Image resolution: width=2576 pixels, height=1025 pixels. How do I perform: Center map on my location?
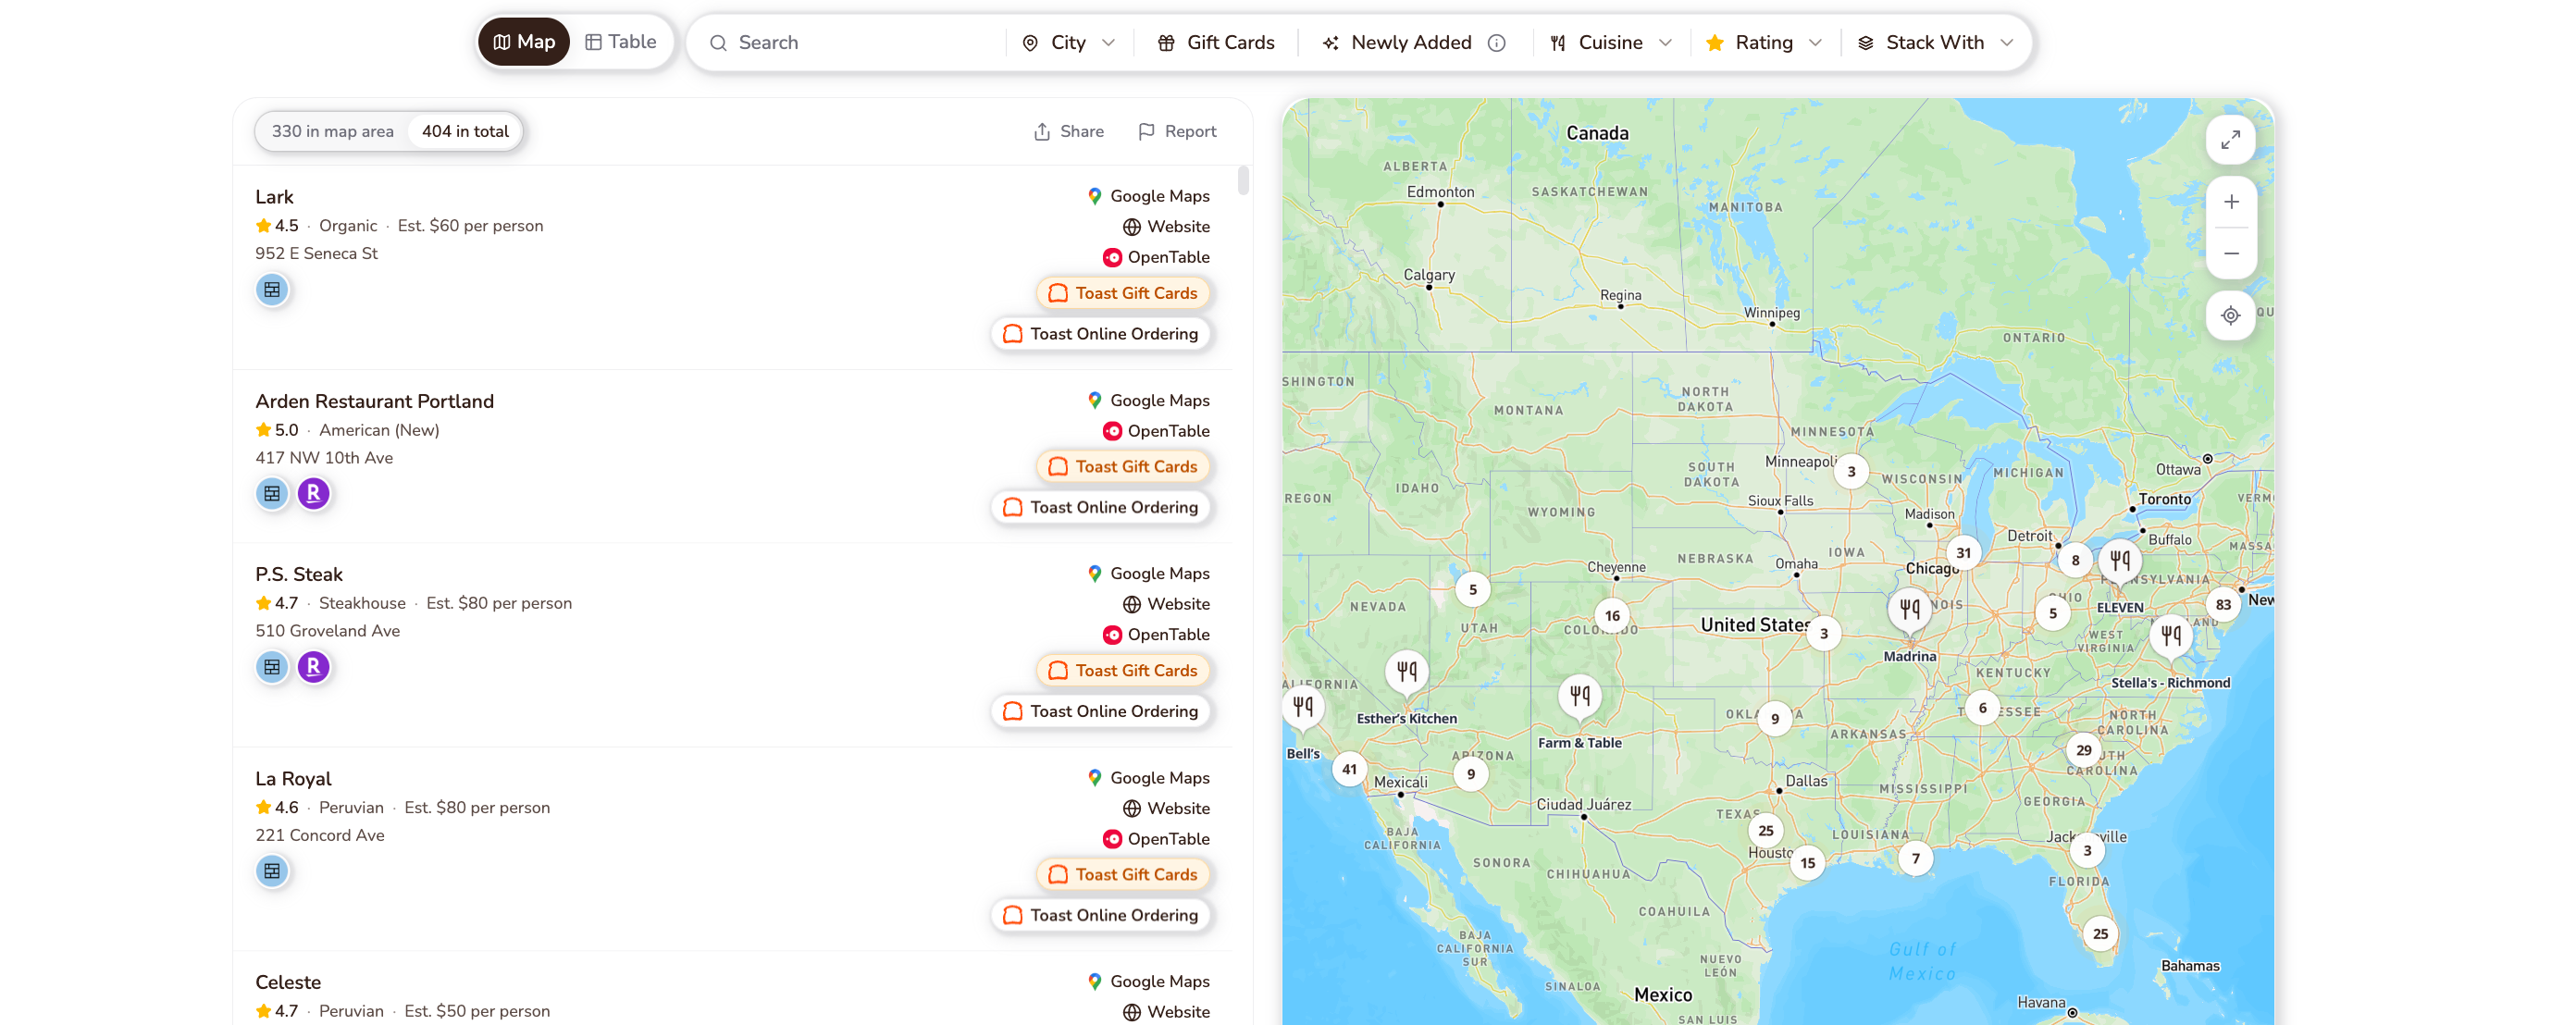coord(2230,316)
